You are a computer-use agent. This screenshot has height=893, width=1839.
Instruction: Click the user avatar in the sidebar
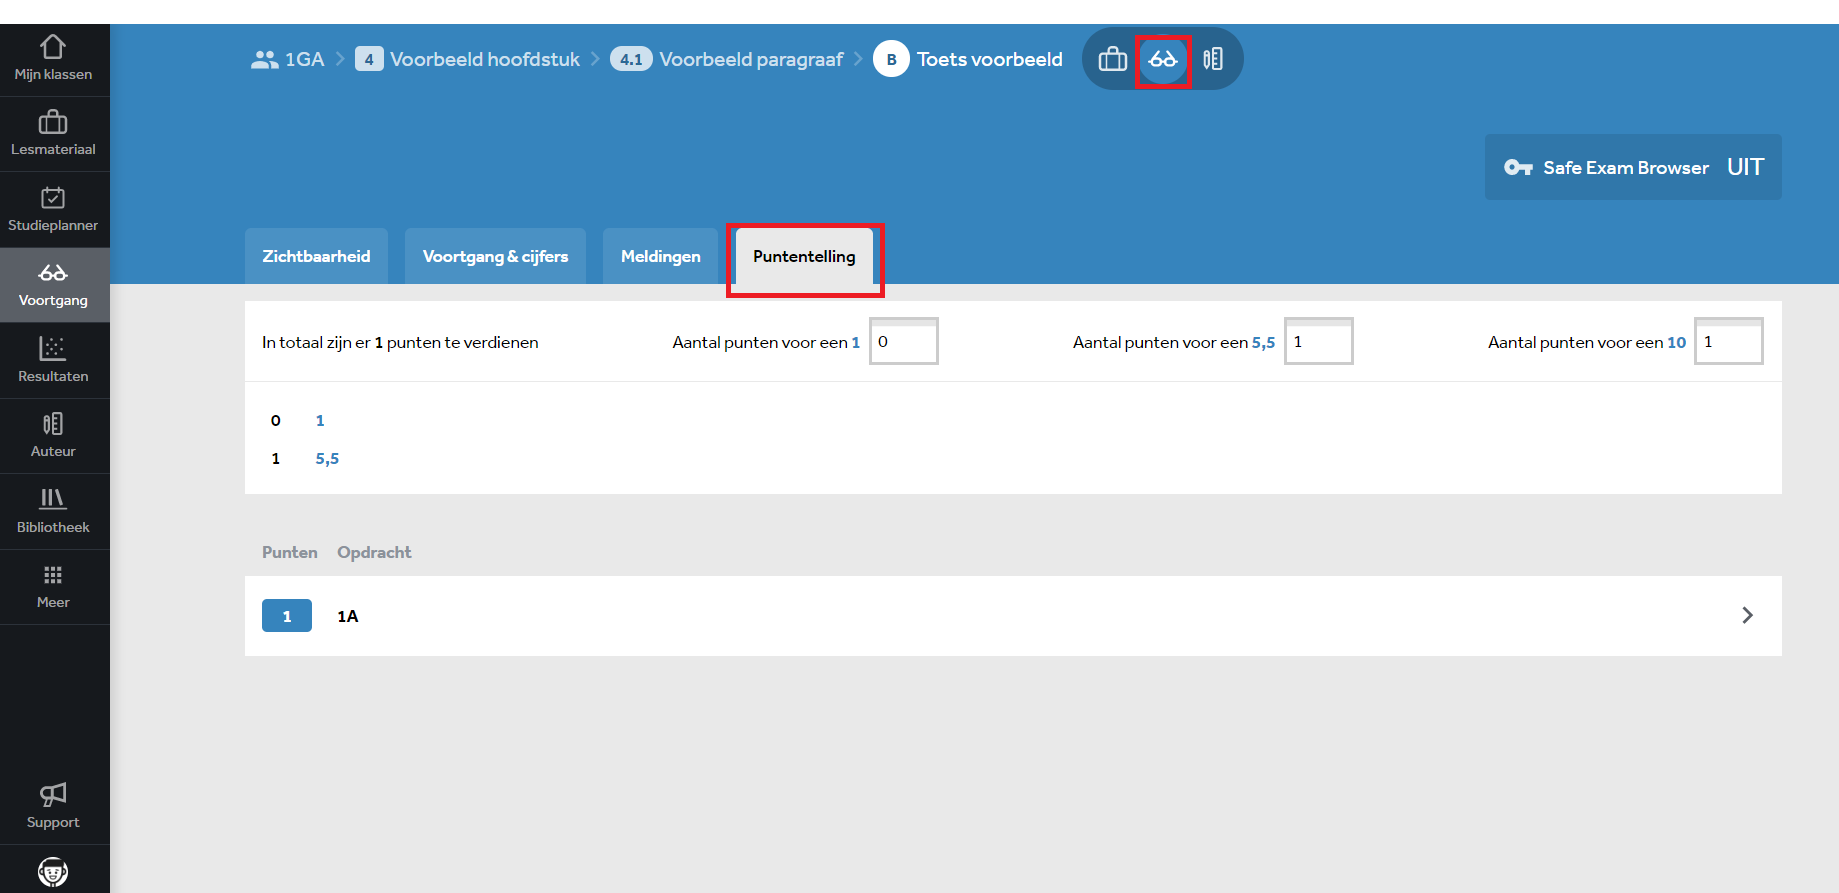53,872
